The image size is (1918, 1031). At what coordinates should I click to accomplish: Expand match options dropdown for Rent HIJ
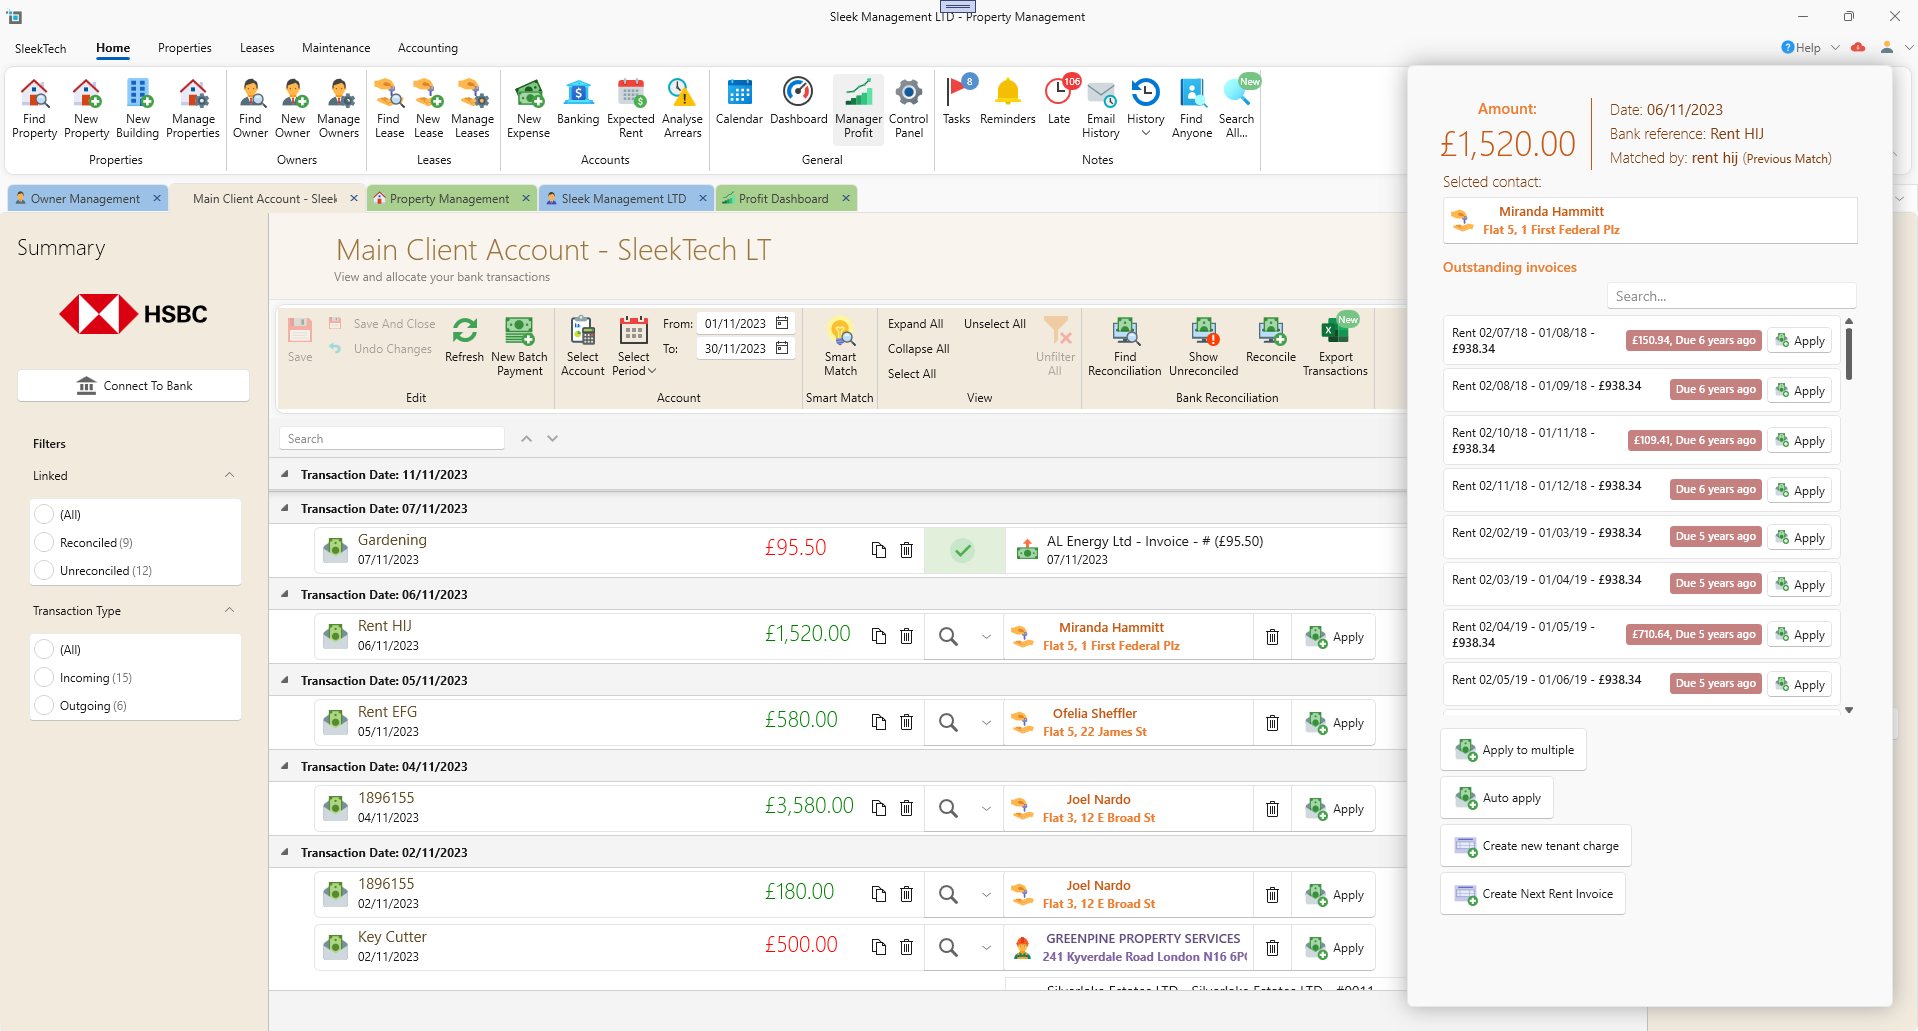coord(986,637)
